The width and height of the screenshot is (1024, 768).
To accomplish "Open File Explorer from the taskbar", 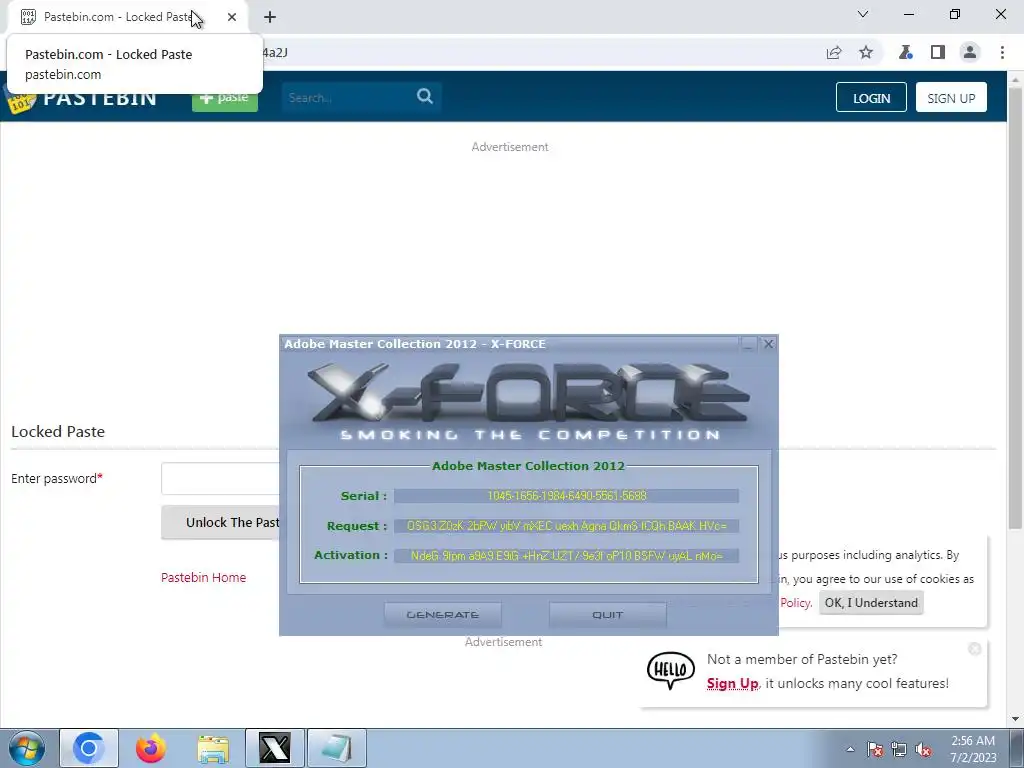I will [213, 748].
